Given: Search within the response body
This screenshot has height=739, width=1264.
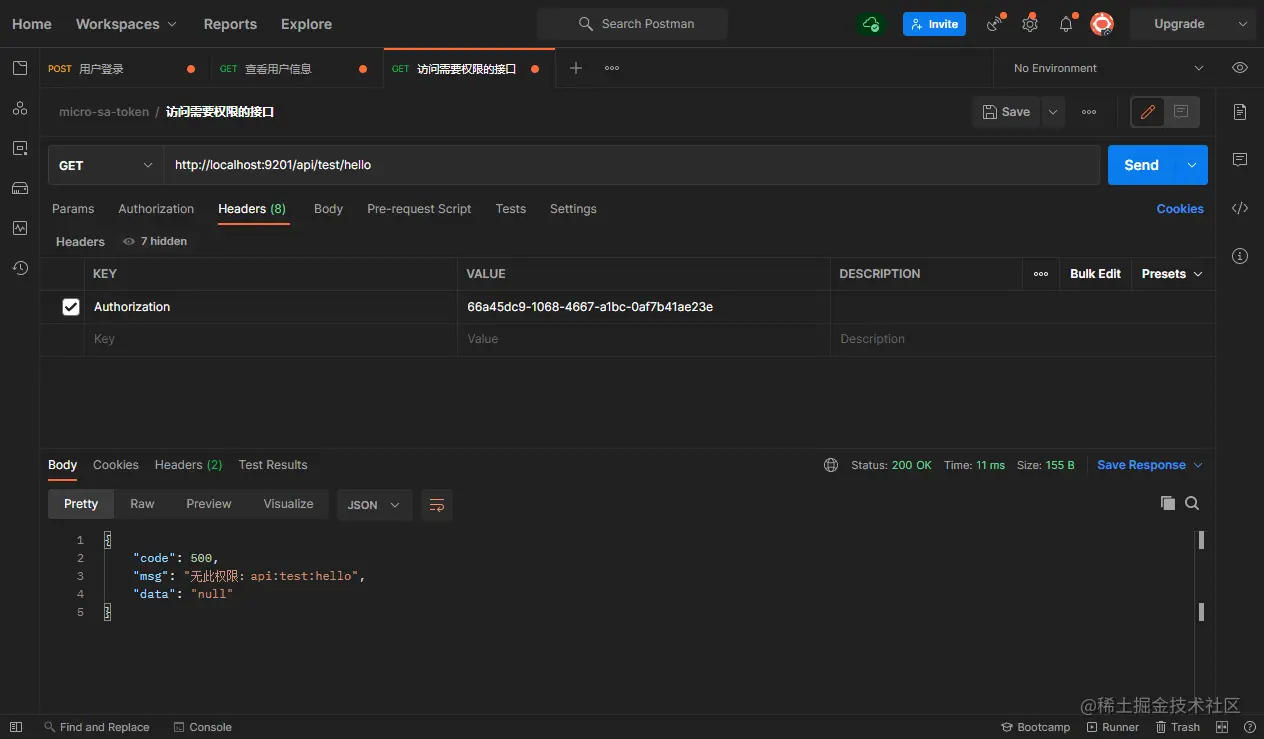Looking at the screenshot, I should (x=1192, y=503).
